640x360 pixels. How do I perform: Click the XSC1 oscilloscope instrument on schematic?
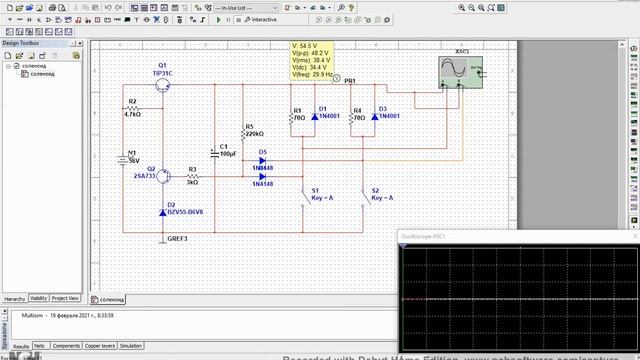click(x=461, y=72)
